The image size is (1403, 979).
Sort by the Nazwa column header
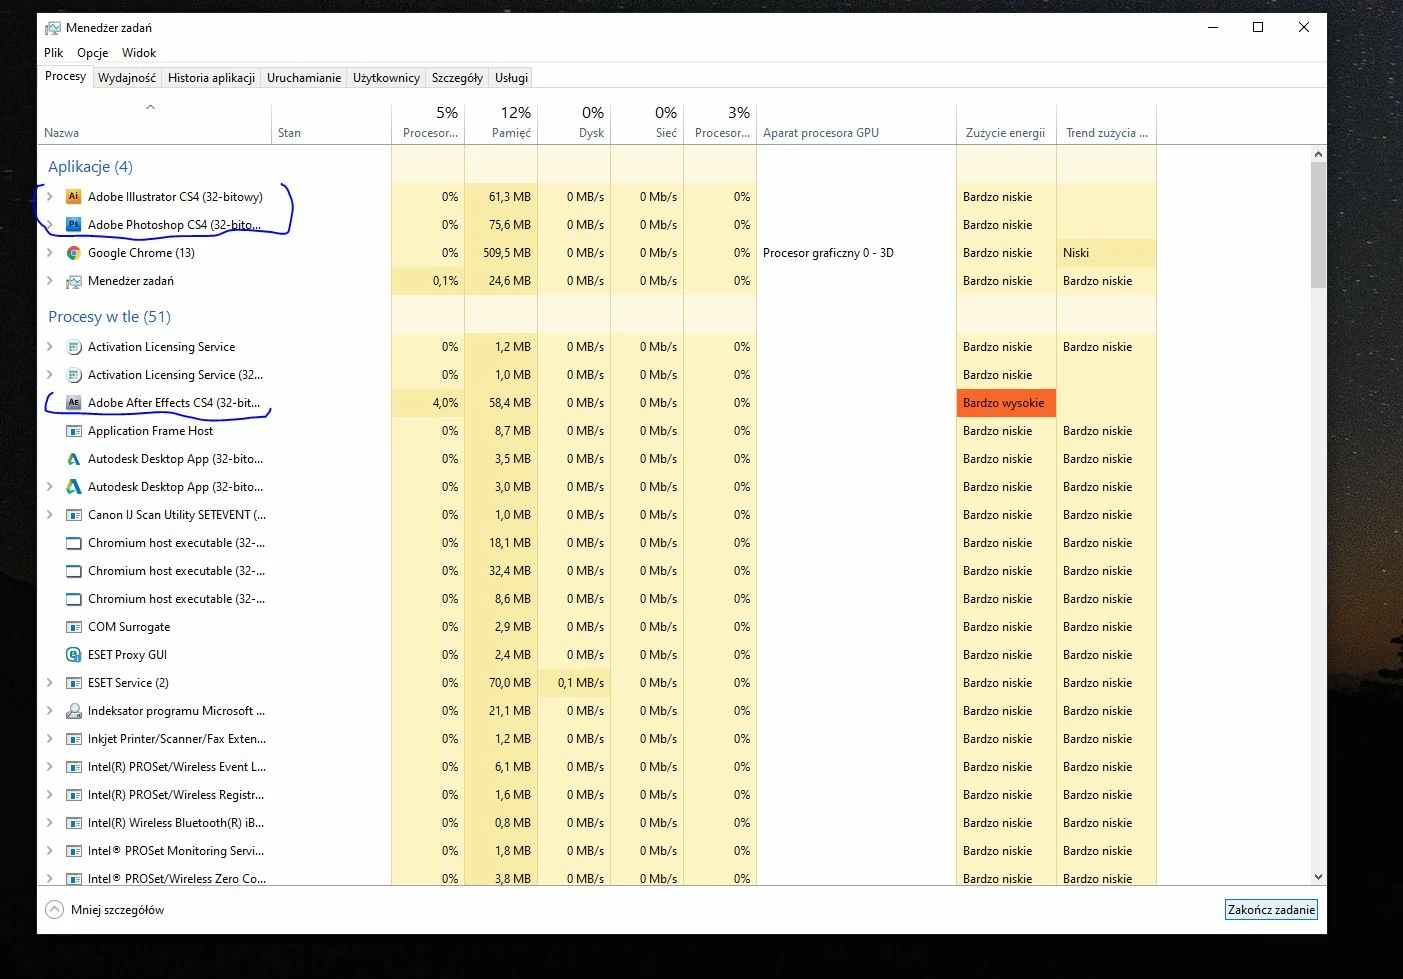pyautogui.click(x=155, y=124)
